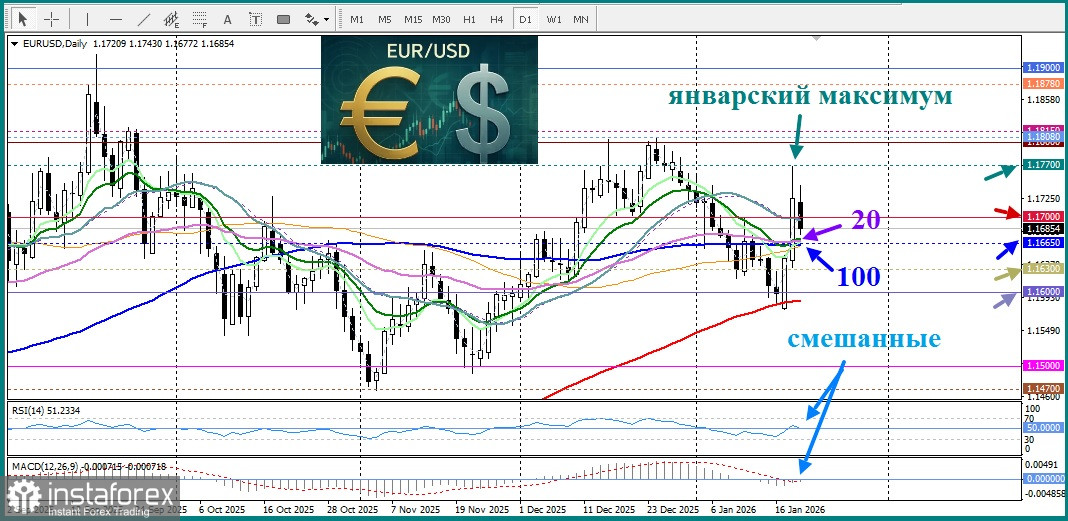
Task: Switch chart to M30 timeframe
Action: tap(441, 19)
